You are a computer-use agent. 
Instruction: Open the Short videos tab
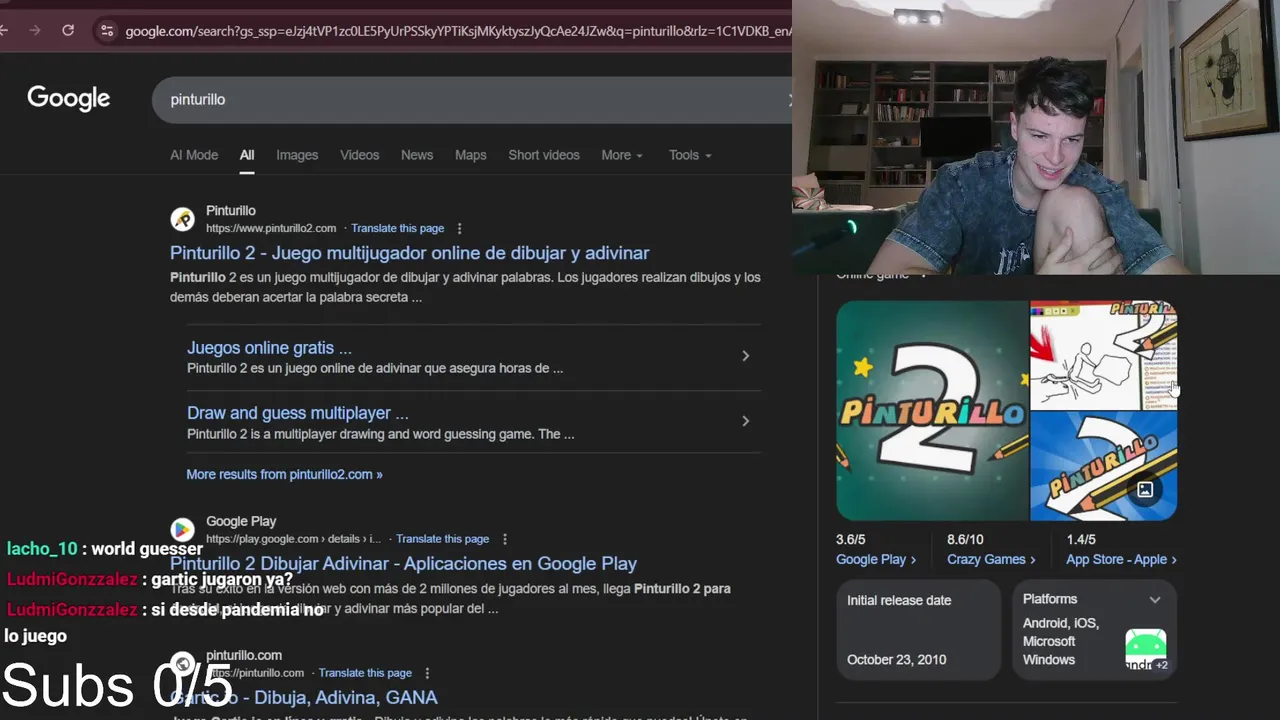click(544, 155)
